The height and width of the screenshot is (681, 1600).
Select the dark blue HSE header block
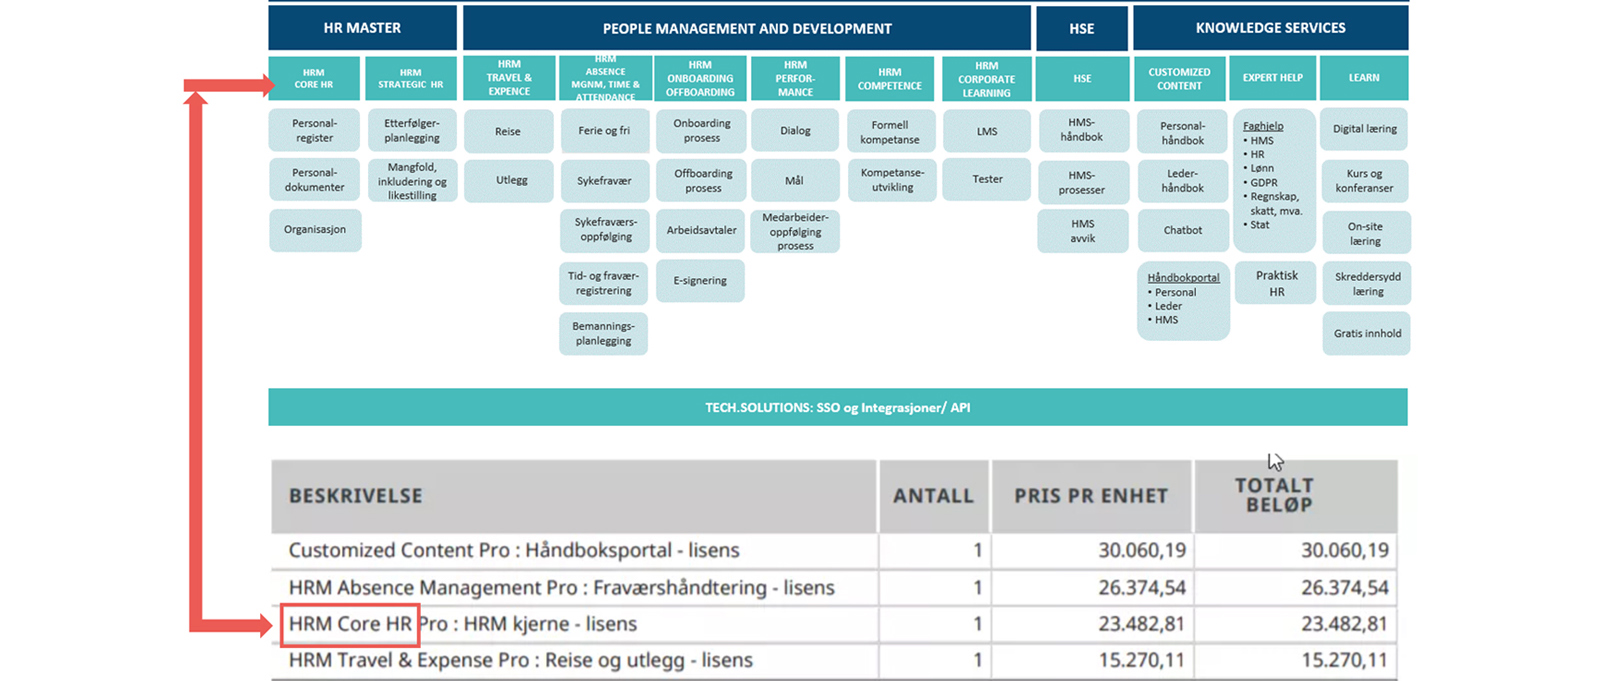1081,28
